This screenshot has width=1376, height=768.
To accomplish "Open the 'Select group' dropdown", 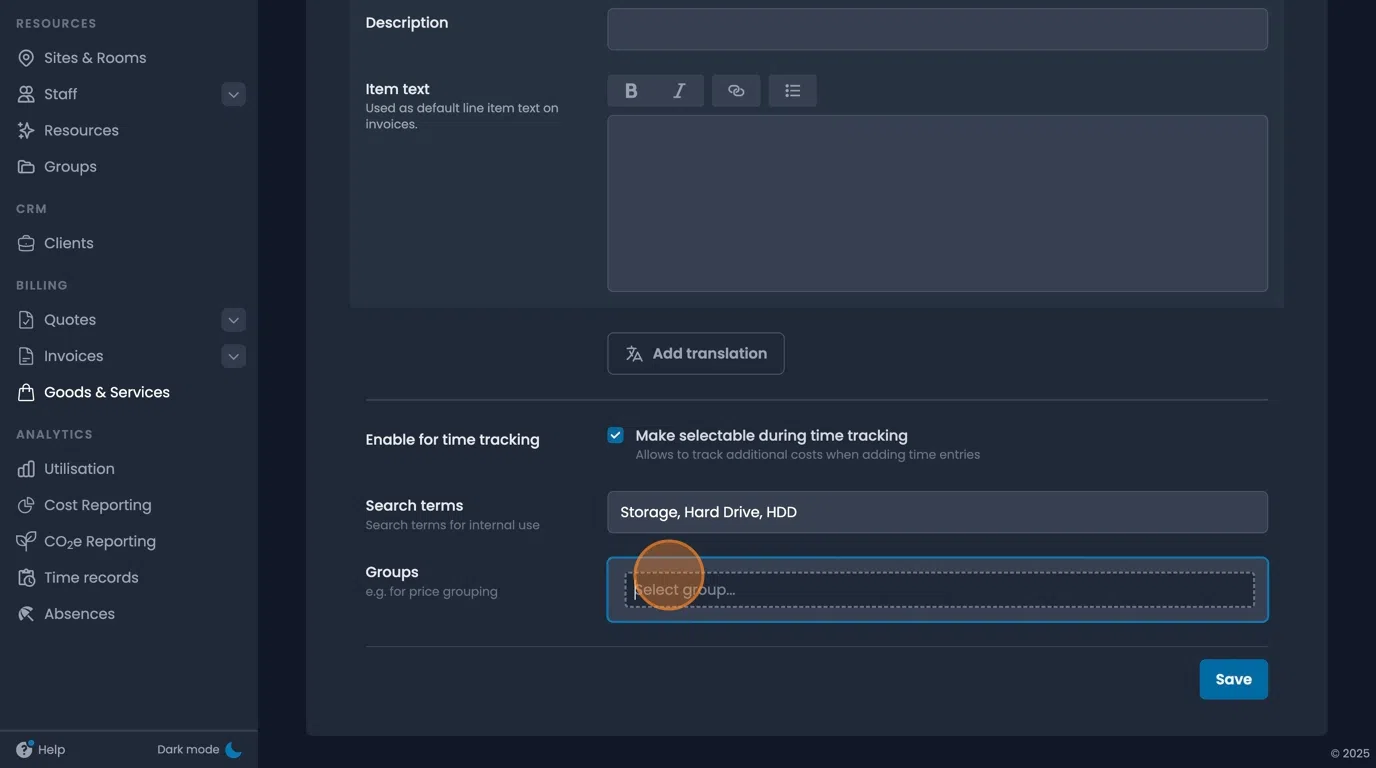I will point(937,589).
